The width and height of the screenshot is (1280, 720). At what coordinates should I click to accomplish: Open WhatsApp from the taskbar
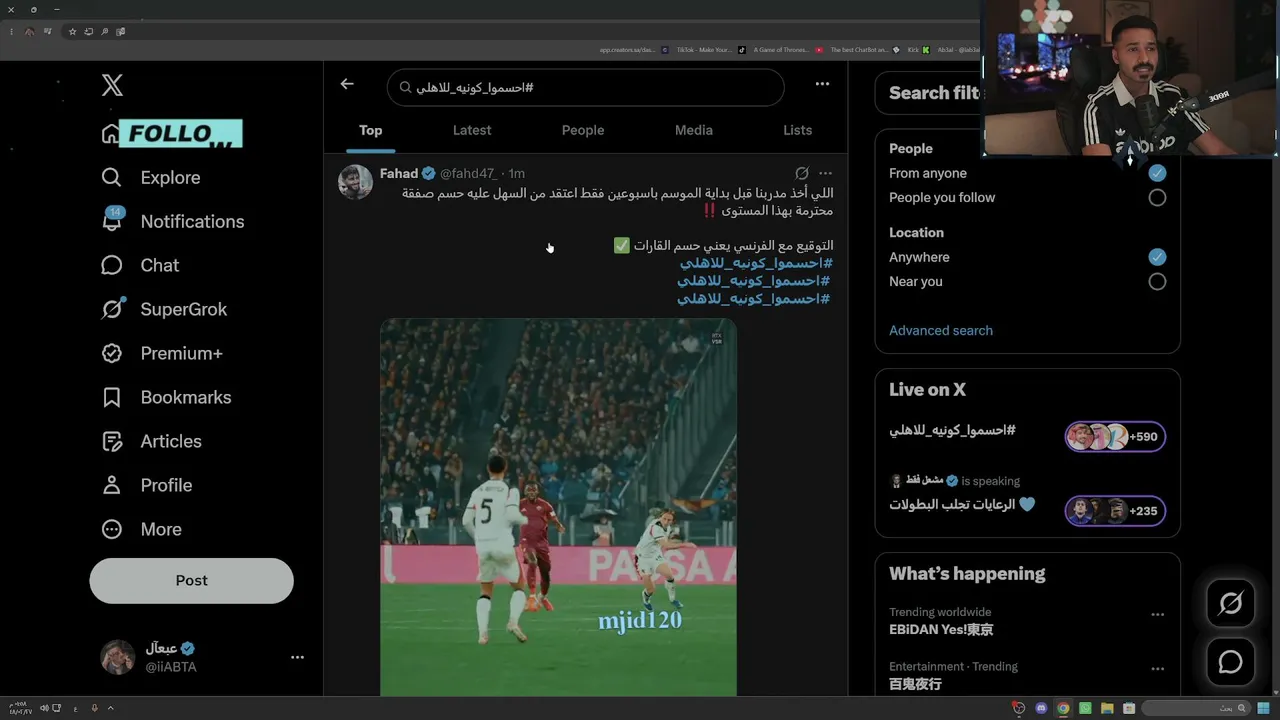(1085, 708)
